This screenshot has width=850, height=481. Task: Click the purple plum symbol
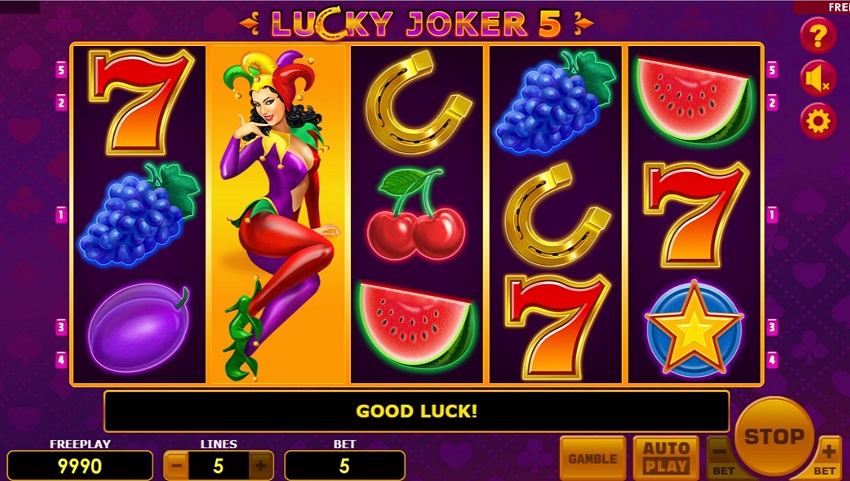pos(139,327)
